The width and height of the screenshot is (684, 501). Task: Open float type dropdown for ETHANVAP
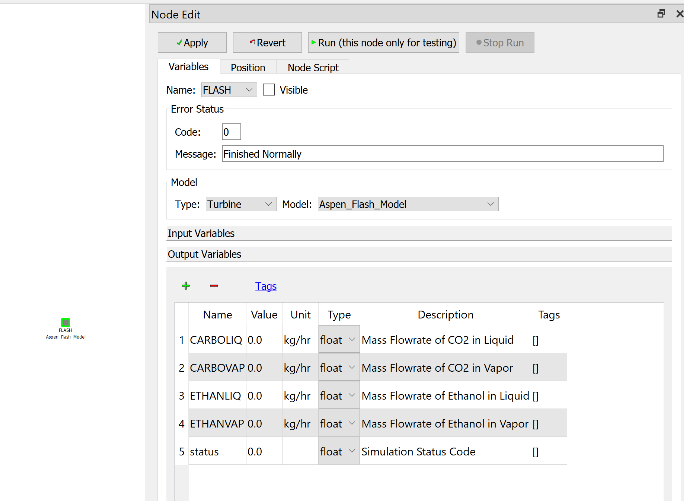click(339, 424)
